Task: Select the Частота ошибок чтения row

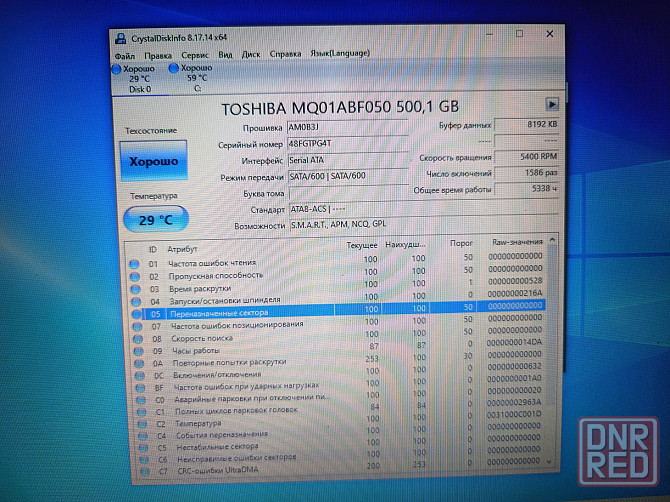Action: [336, 260]
